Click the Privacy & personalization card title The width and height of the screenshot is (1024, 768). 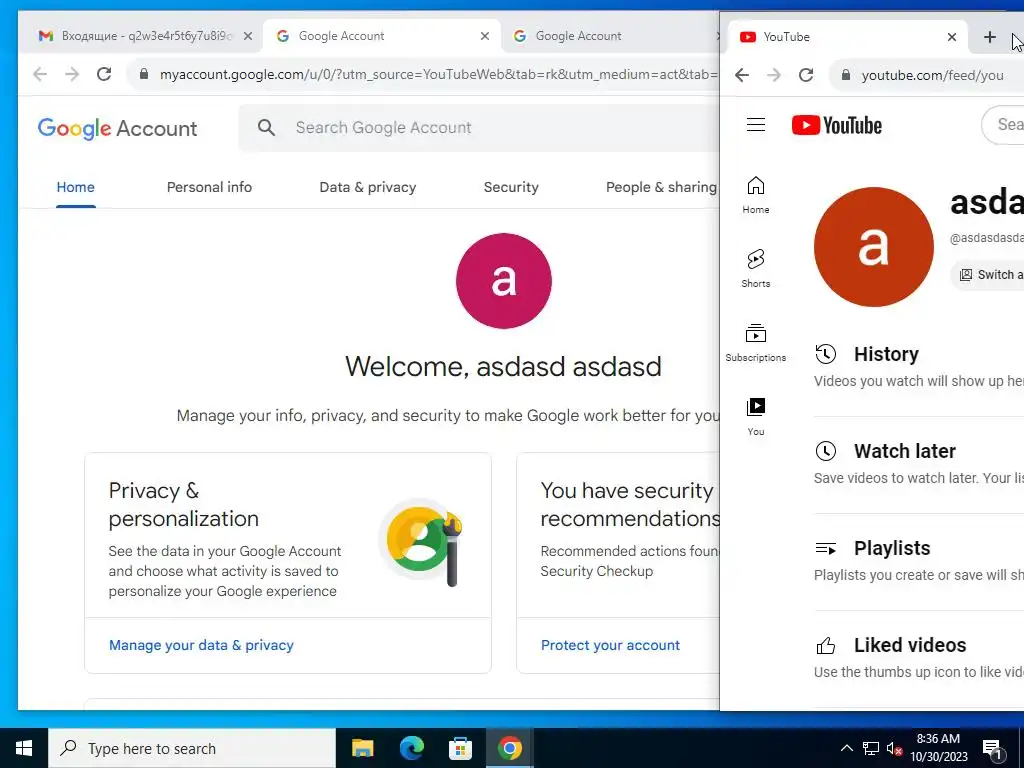point(184,504)
